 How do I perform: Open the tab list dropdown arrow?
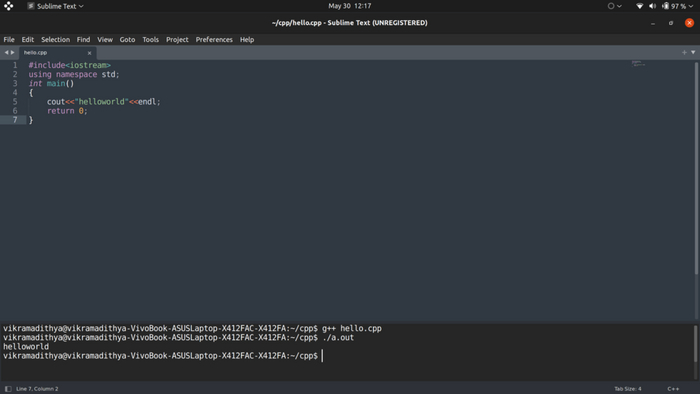click(x=693, y=52)
